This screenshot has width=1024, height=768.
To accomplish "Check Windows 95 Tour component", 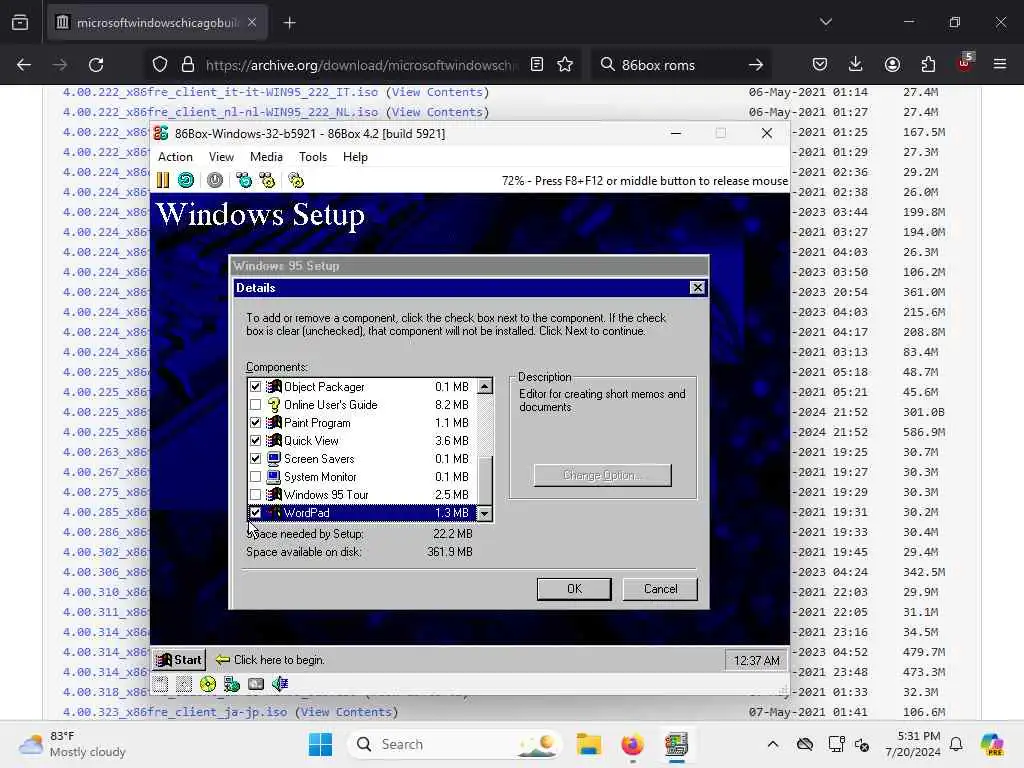I will (255, 495).
